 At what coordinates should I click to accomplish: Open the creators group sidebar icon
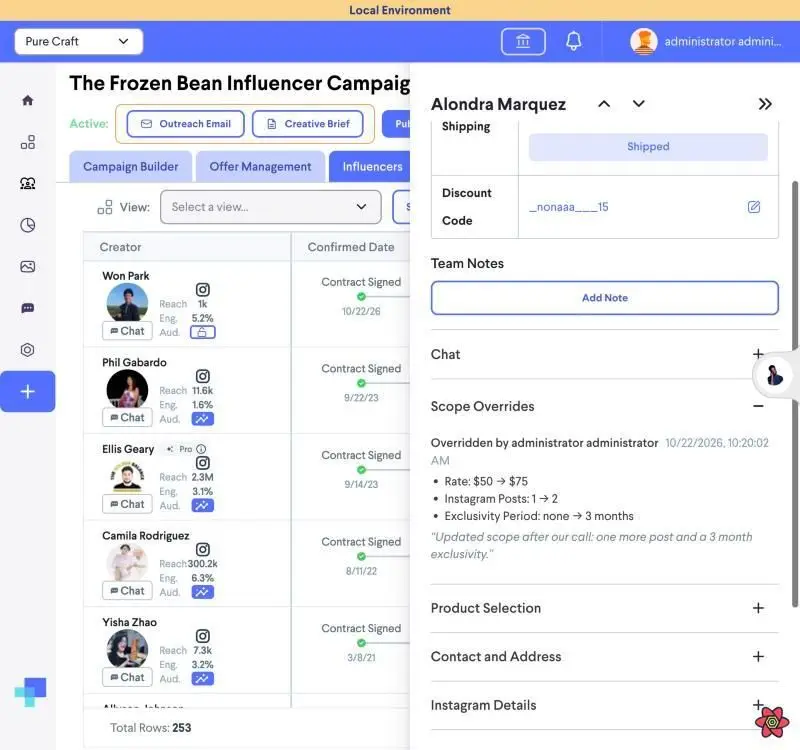[28, 183]
